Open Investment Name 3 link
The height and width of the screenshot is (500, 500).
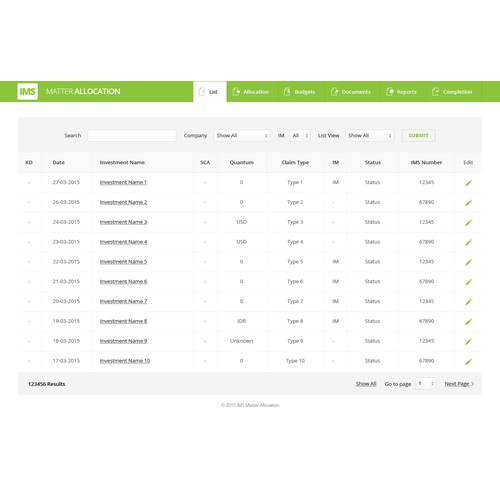click(123, 222)
